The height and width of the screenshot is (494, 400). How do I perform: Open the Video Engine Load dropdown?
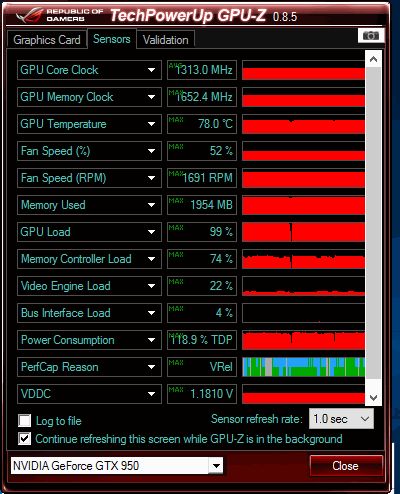click(x=89, y=286)
